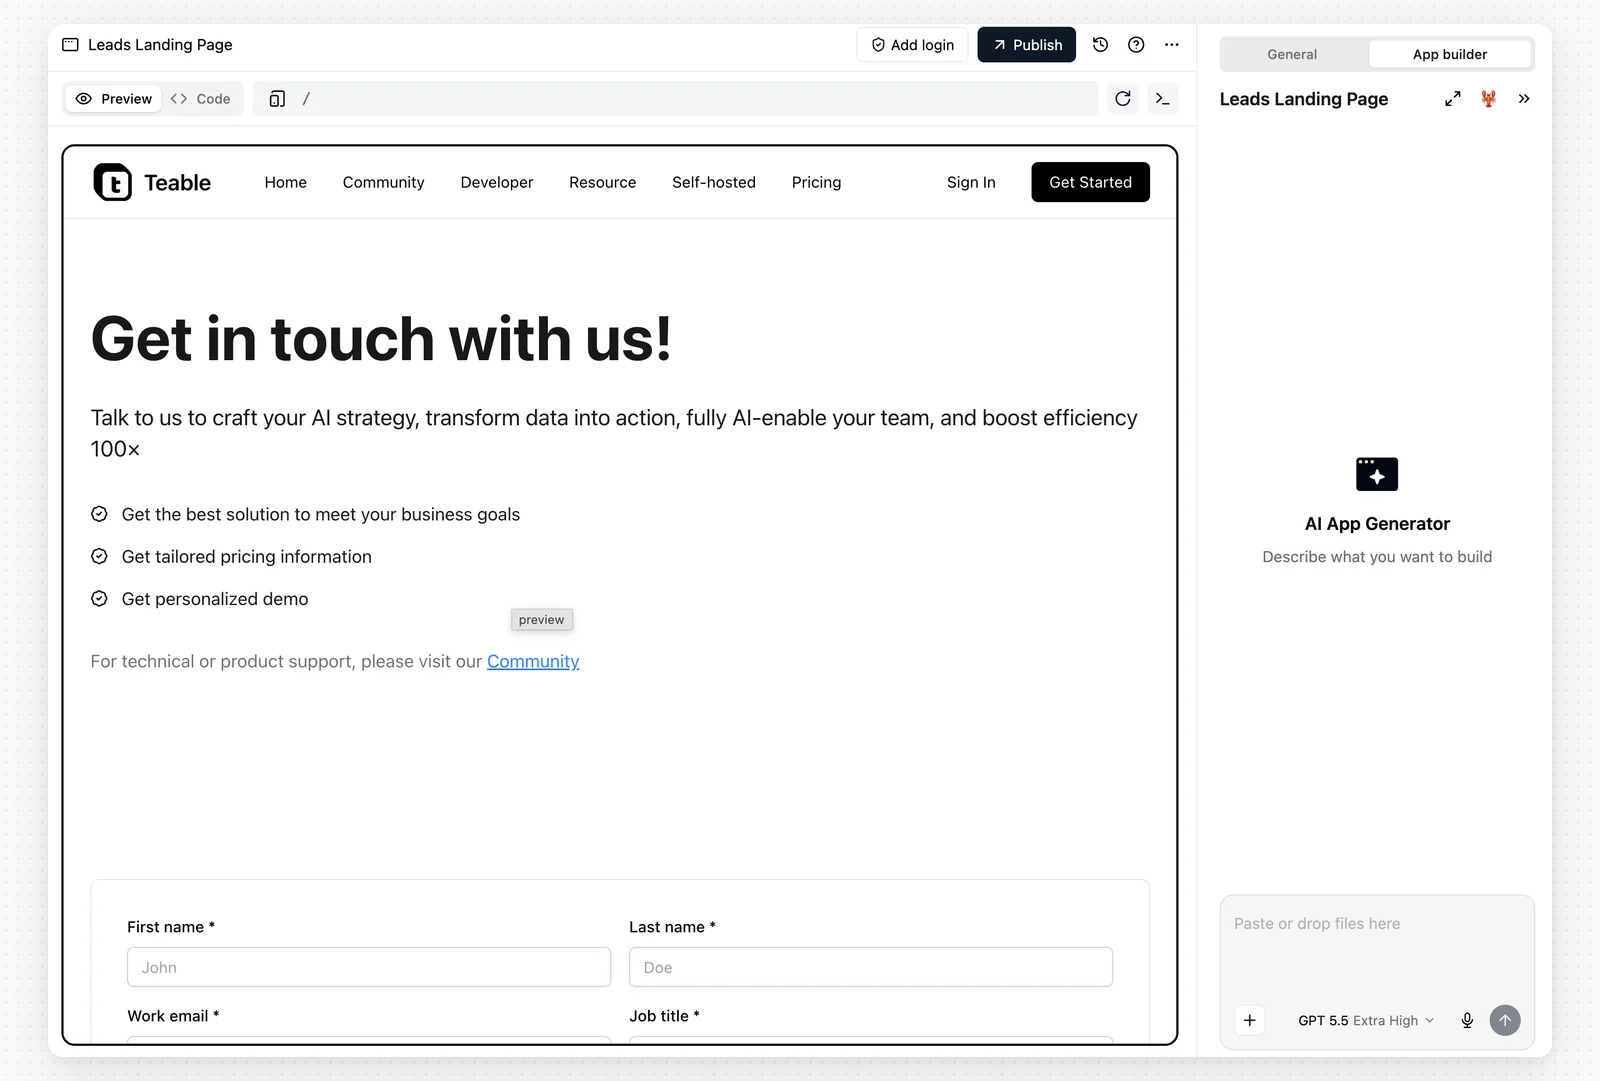Add attachment with the plus button
Screen dimensions: 1600x1081
1250,1020
